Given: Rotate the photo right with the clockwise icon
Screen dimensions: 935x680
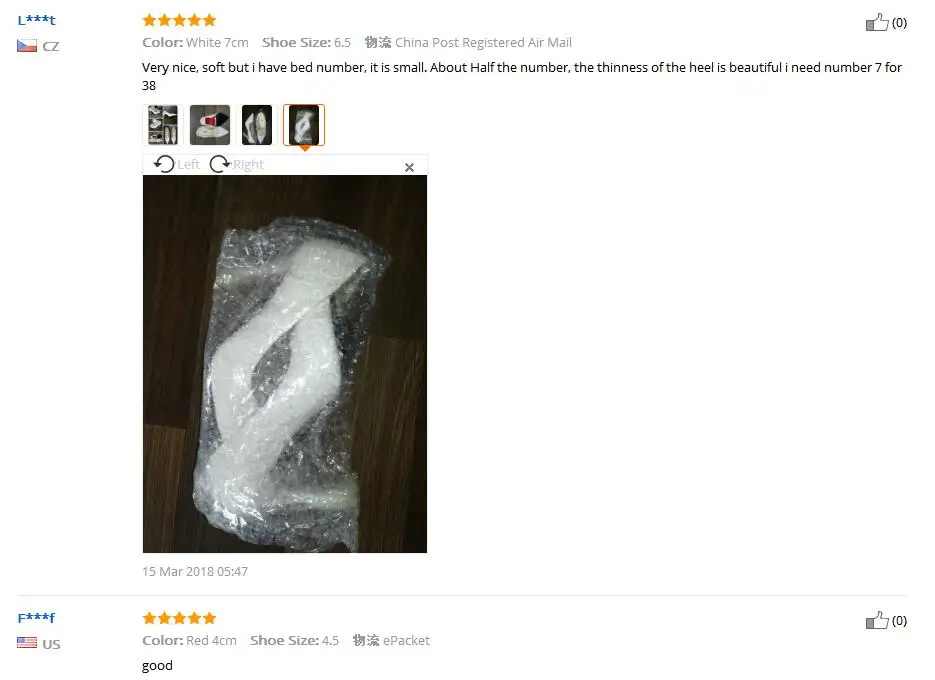Looking at the screenshot, I should click(x=220, y=164).
